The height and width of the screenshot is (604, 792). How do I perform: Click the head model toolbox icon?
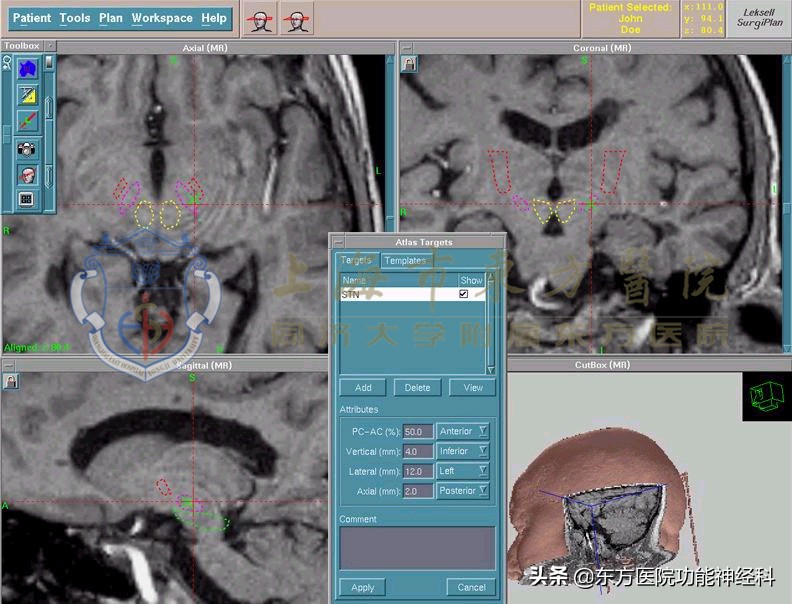(x=27, y=175)
